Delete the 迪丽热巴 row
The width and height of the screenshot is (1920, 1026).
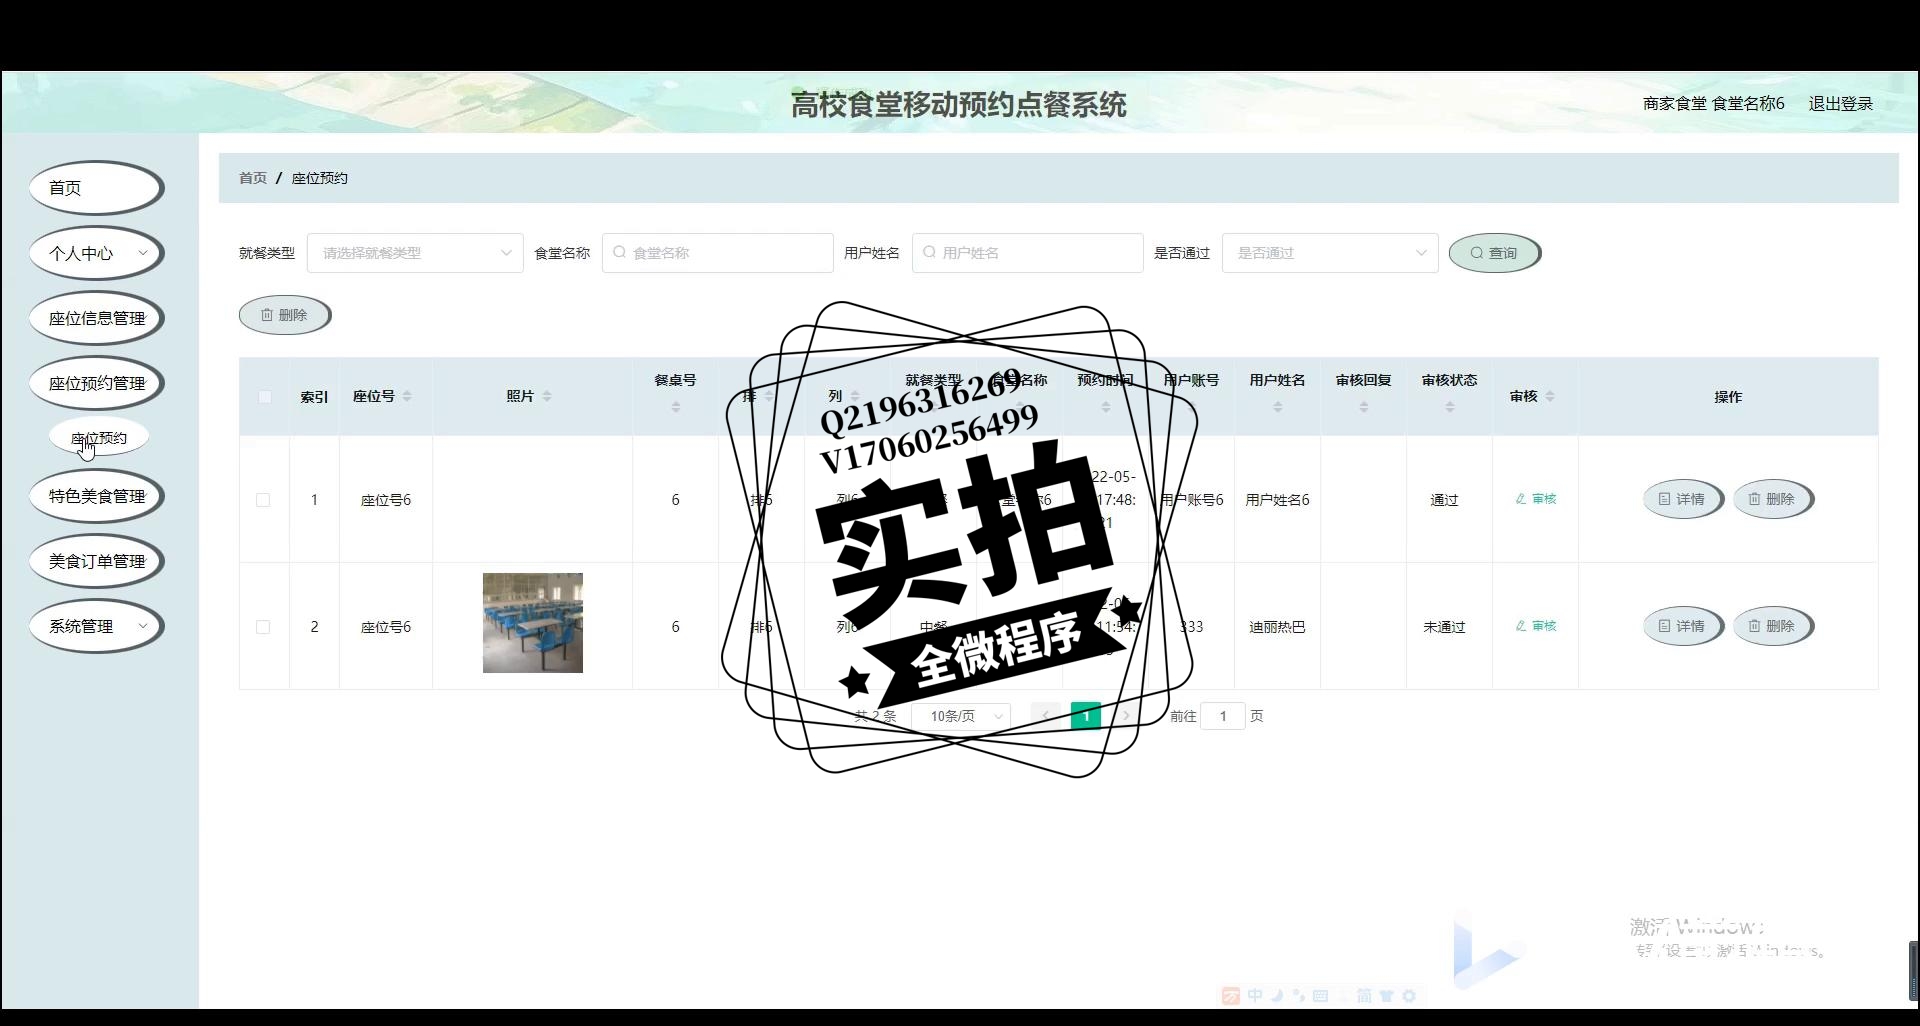[x=1772, y=626]
